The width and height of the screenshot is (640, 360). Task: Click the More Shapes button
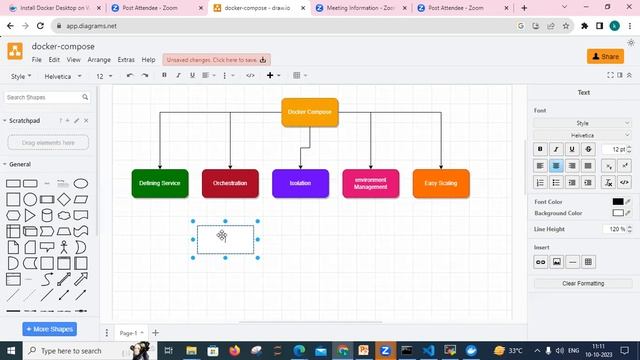click(x=49, y=329)
